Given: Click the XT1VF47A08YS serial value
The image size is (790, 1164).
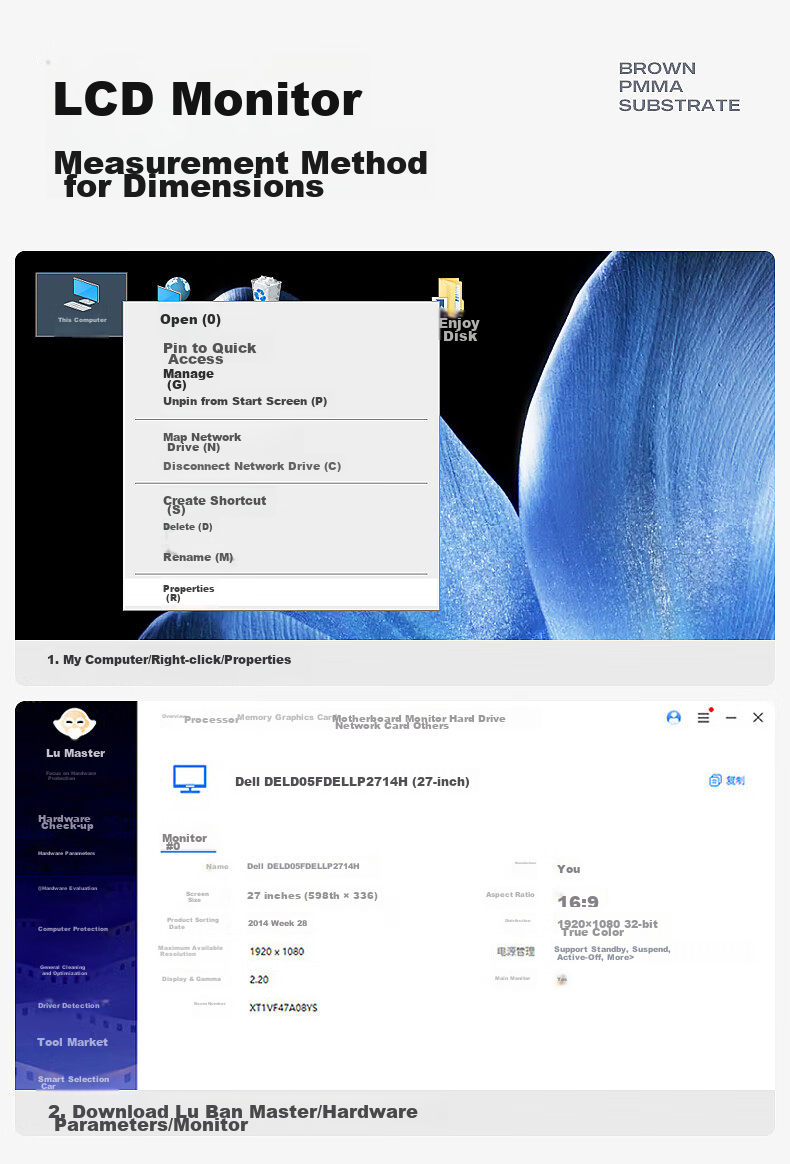Looking at the screenshot, I should 283,1007.
